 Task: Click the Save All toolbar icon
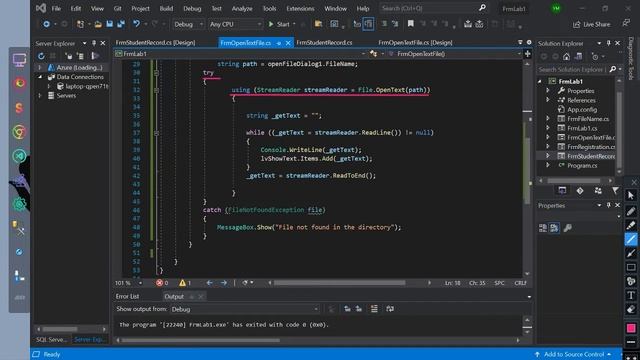click(x=121, y=24)
